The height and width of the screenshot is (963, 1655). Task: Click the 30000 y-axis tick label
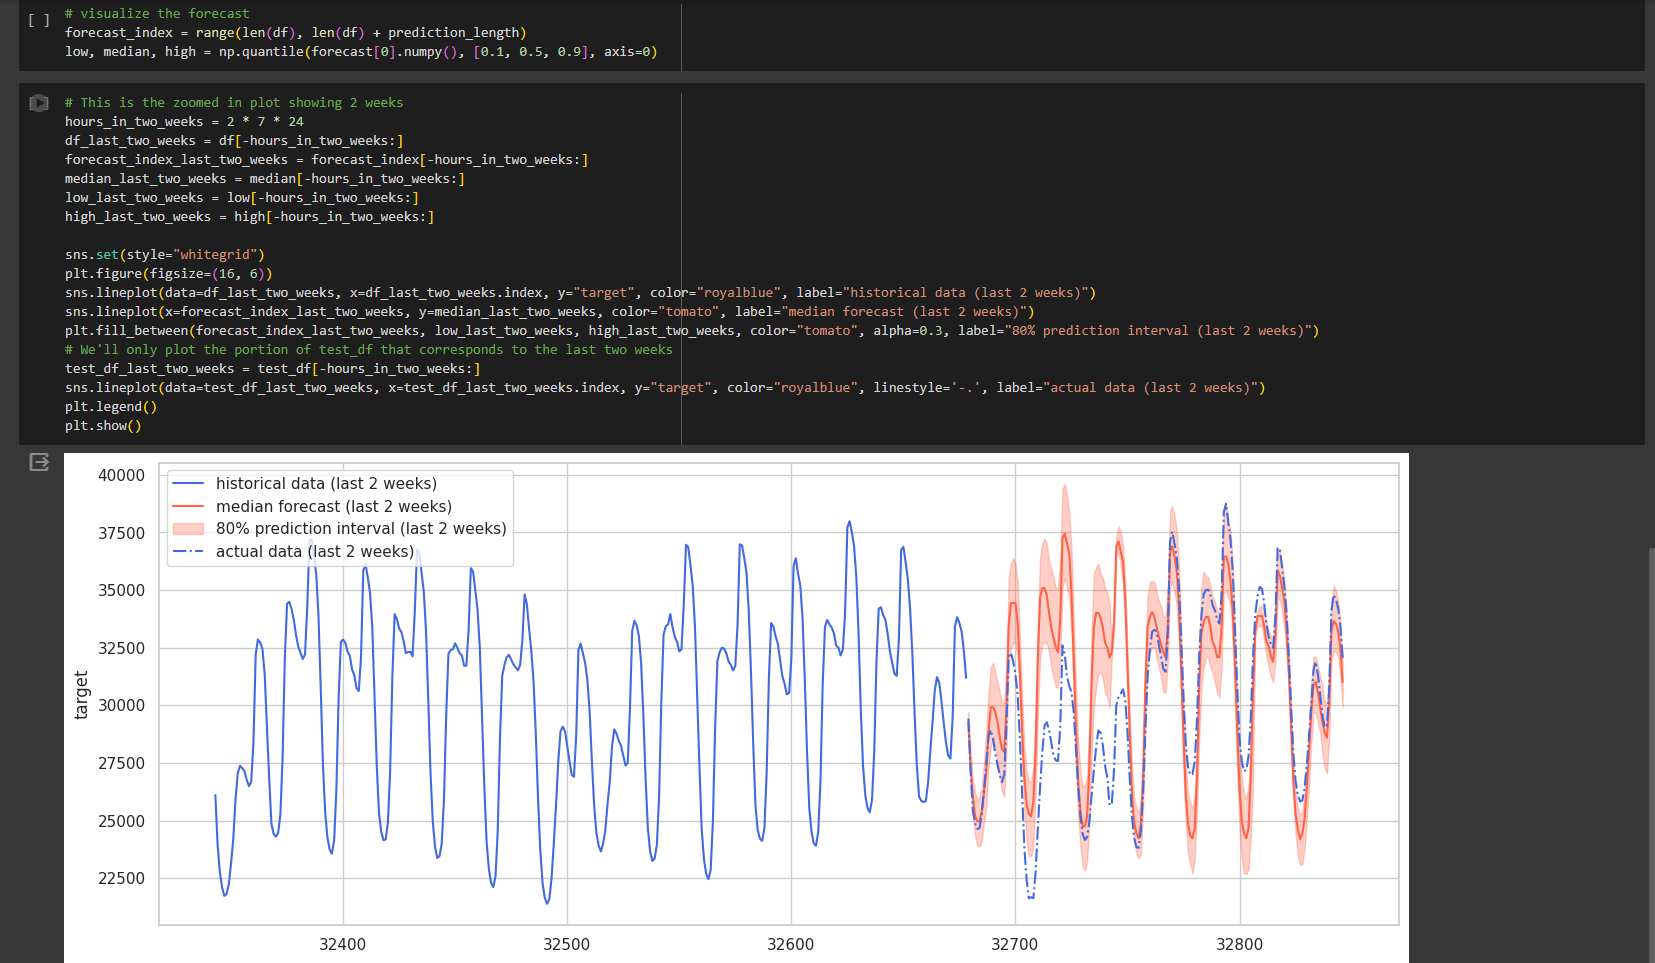point(121,705)
